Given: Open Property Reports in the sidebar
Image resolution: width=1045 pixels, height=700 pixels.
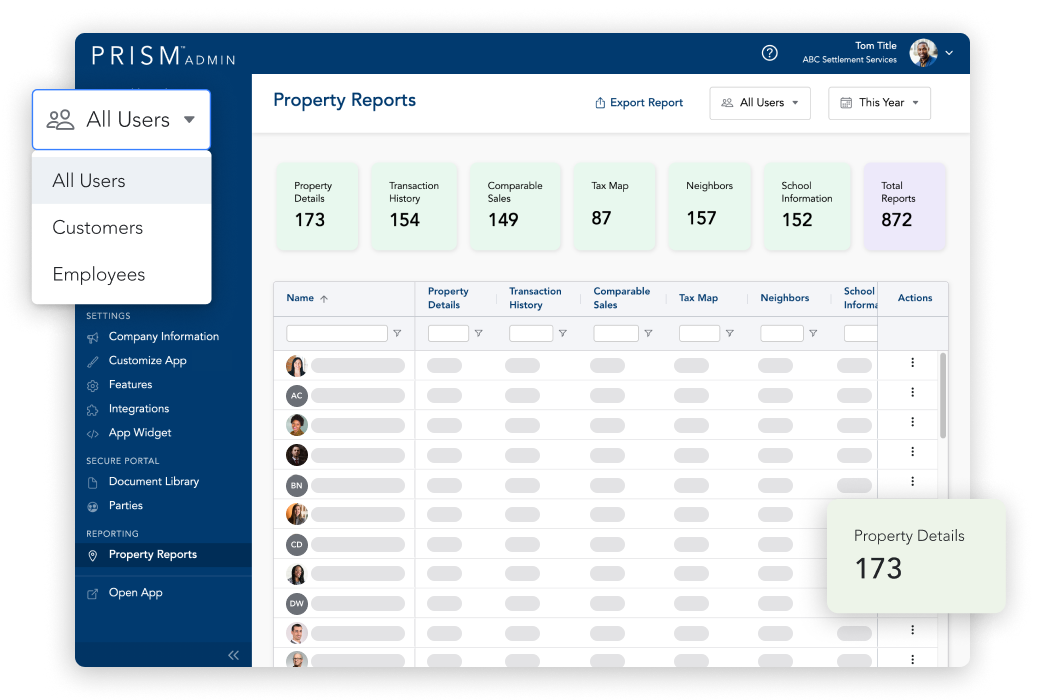Looking at the screenshot, I should coord(152,555).
